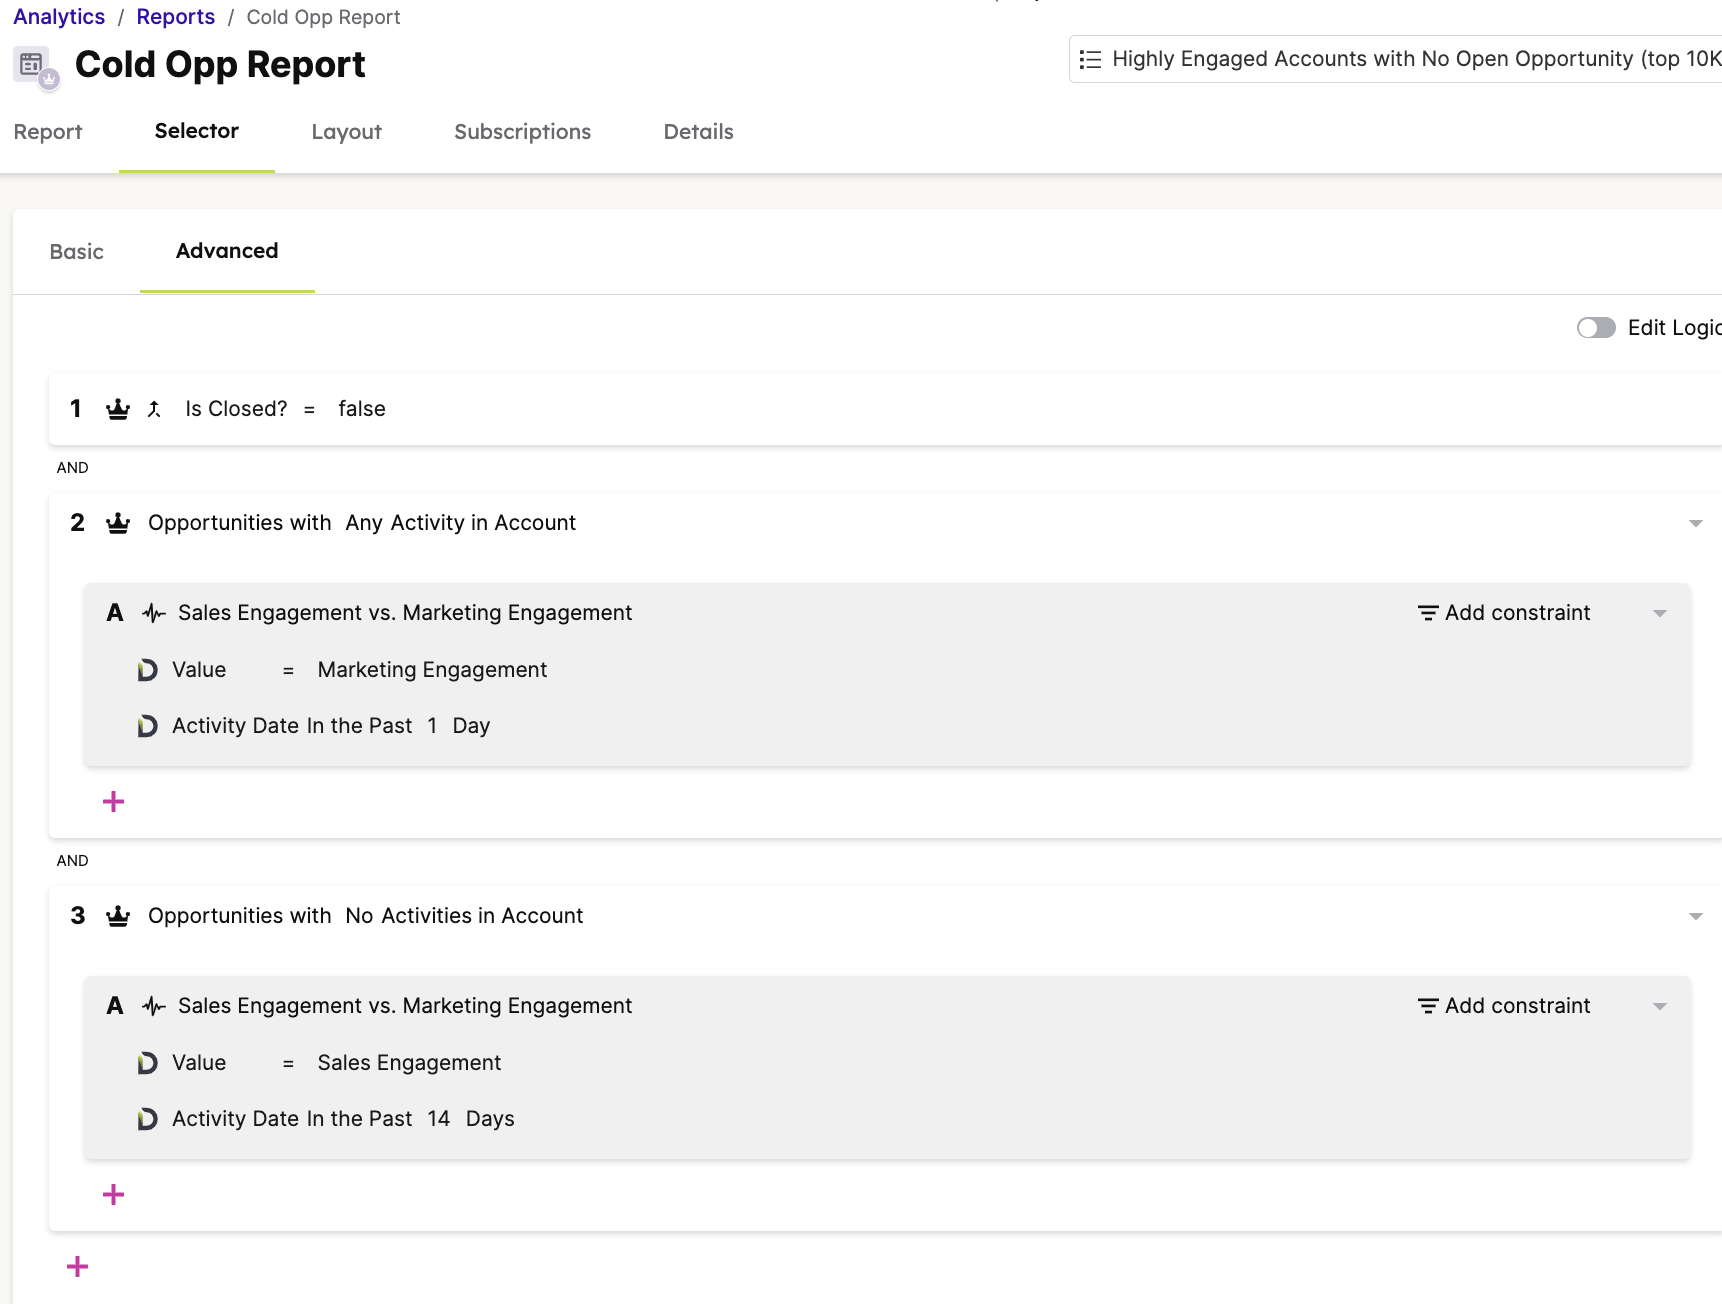Click the activity pulse icon in filter 2 sub-filter A

point(154,613)
